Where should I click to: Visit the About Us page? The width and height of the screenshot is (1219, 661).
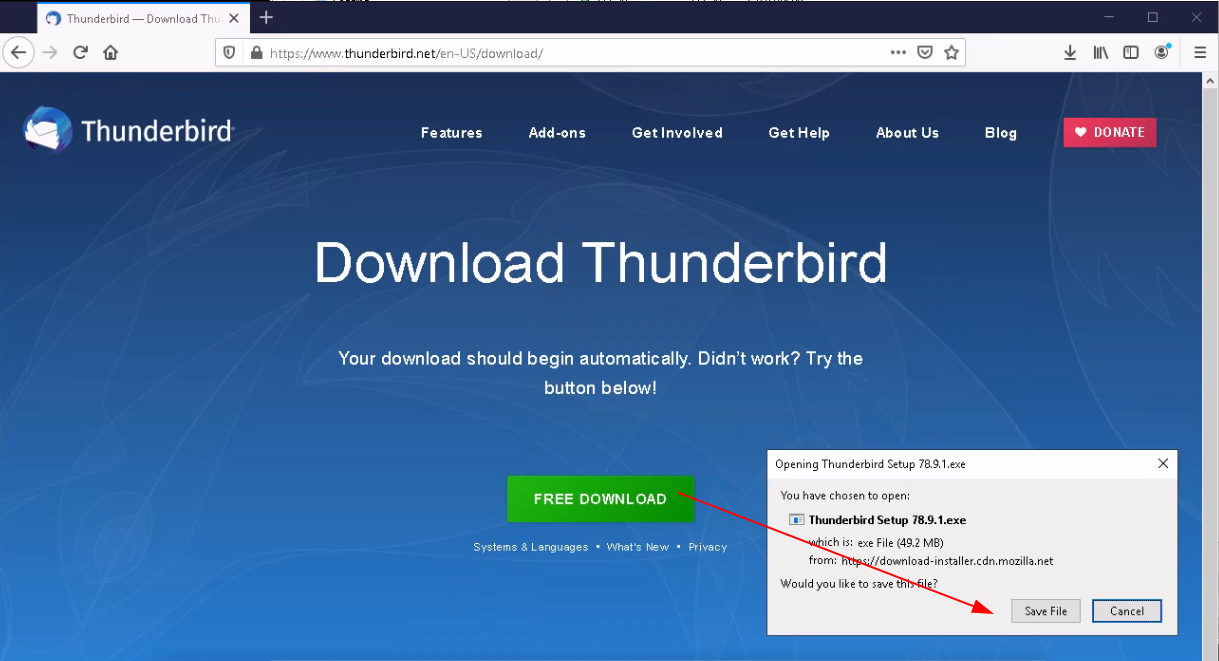tap(907, 132)
